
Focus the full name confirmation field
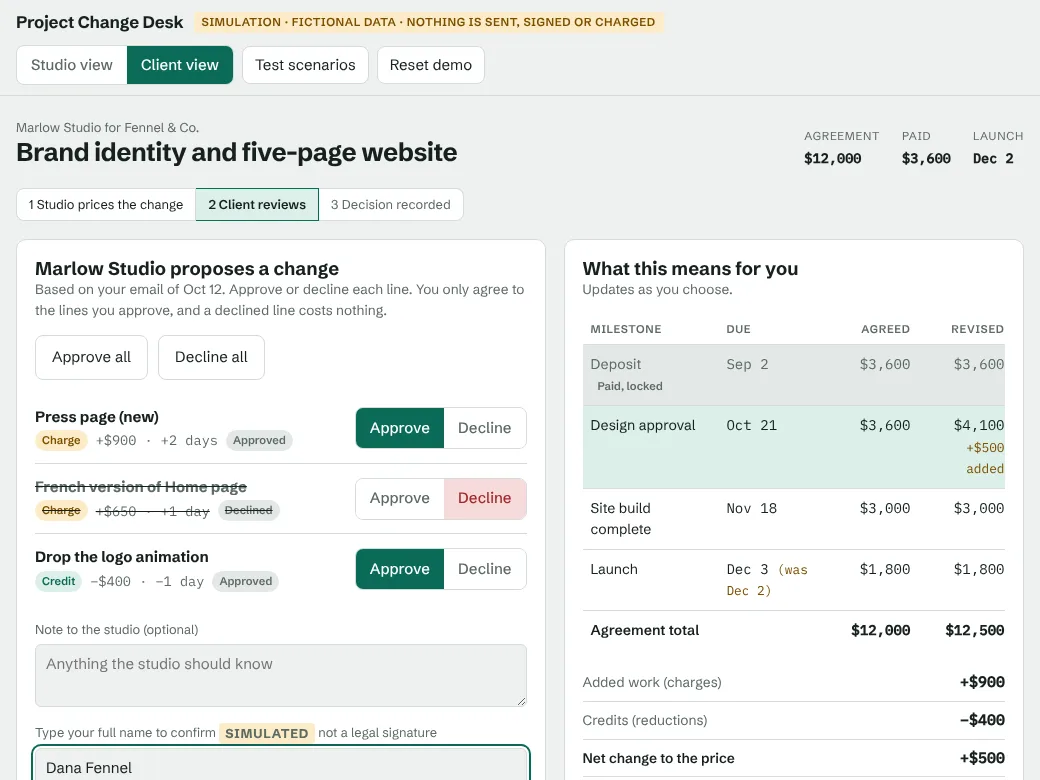(281, 764)
